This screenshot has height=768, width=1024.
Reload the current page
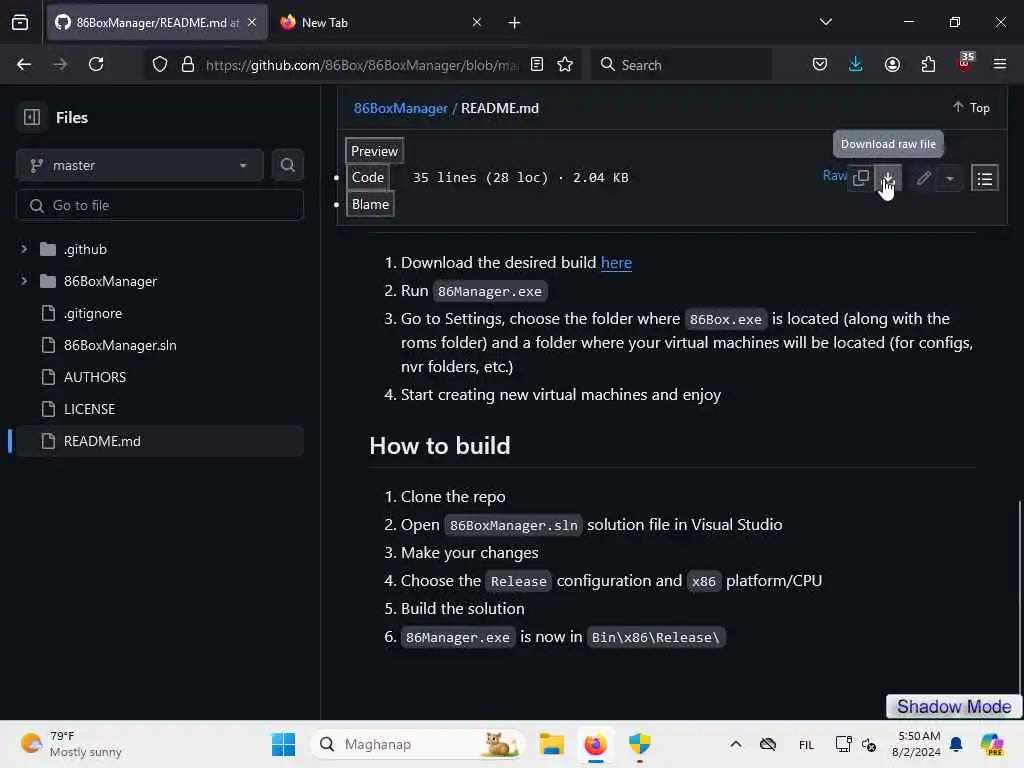coord(96,64)
